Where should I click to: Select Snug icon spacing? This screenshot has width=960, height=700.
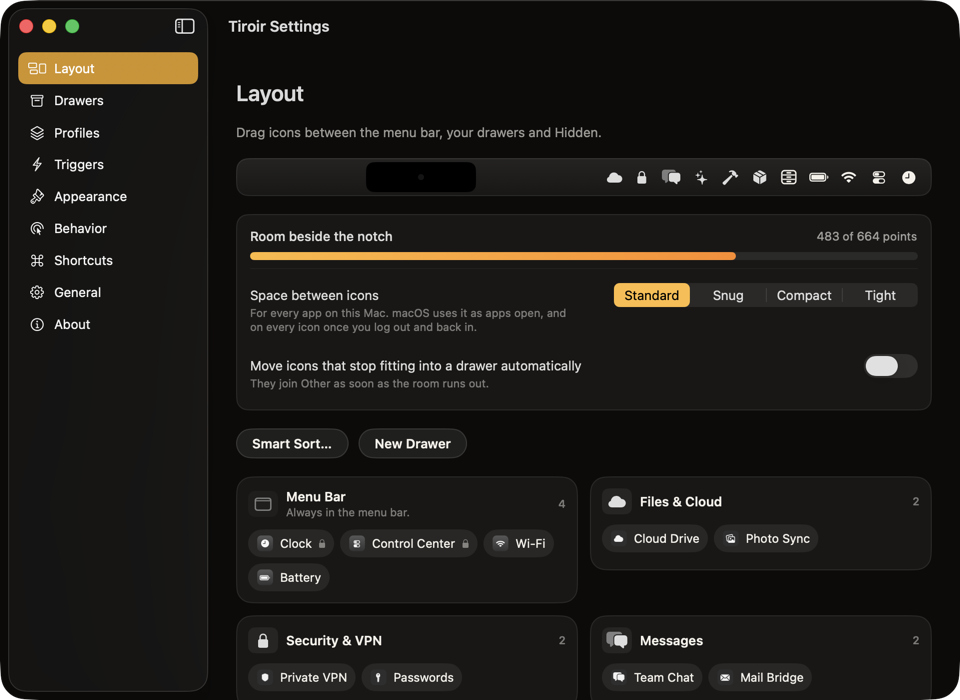(728, 295)
